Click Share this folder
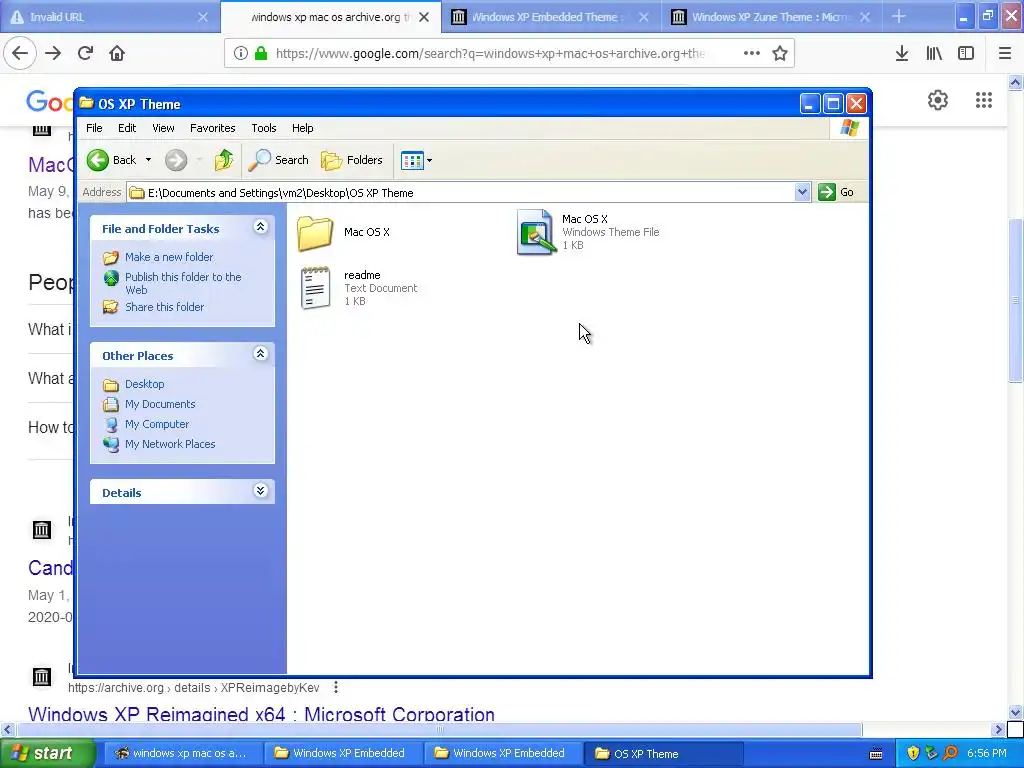 (x=164, y=307)
